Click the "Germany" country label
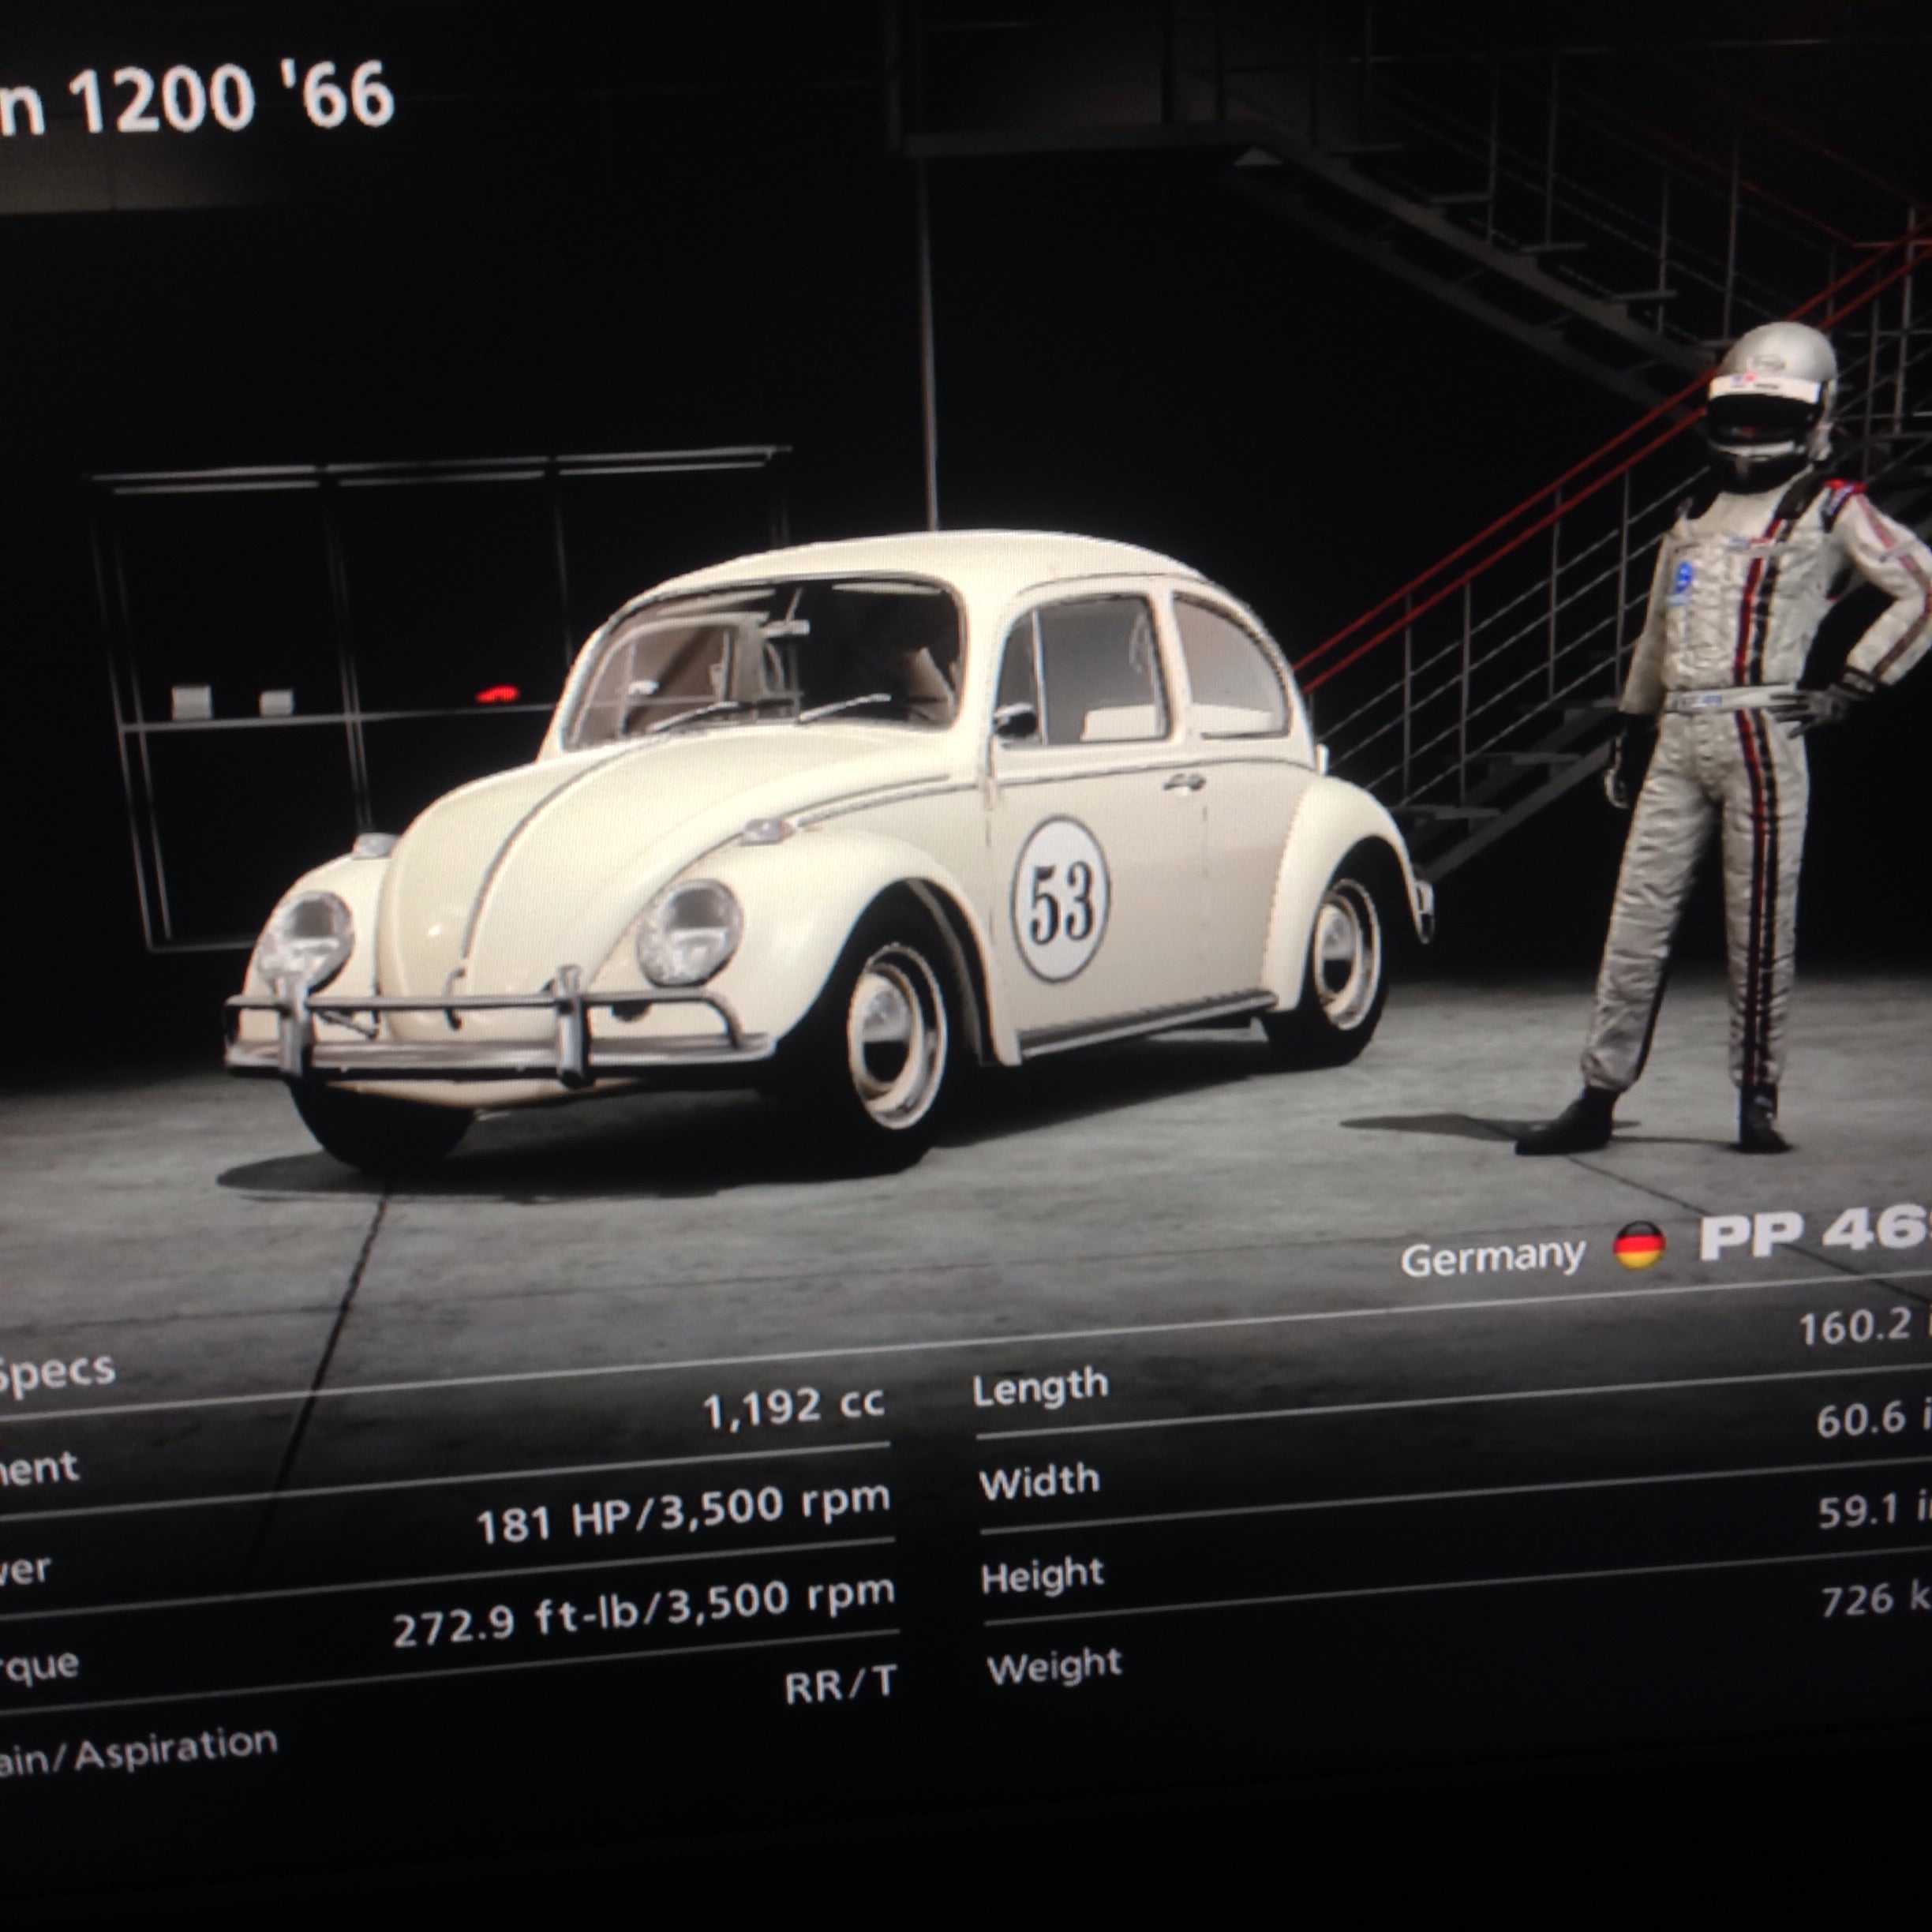The image size is (1932, 1932). click(x=1492, y=1257)
